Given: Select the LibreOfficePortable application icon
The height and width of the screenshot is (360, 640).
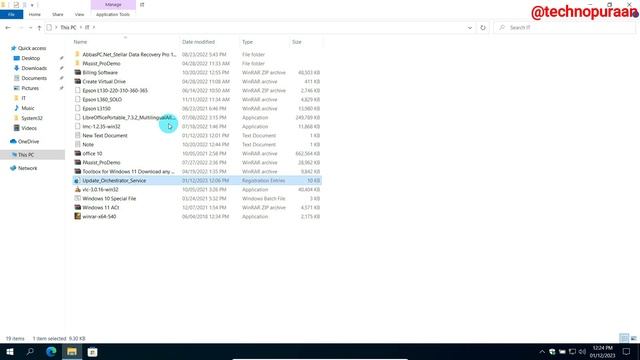Looking at the screenshot, I should 78,117.
